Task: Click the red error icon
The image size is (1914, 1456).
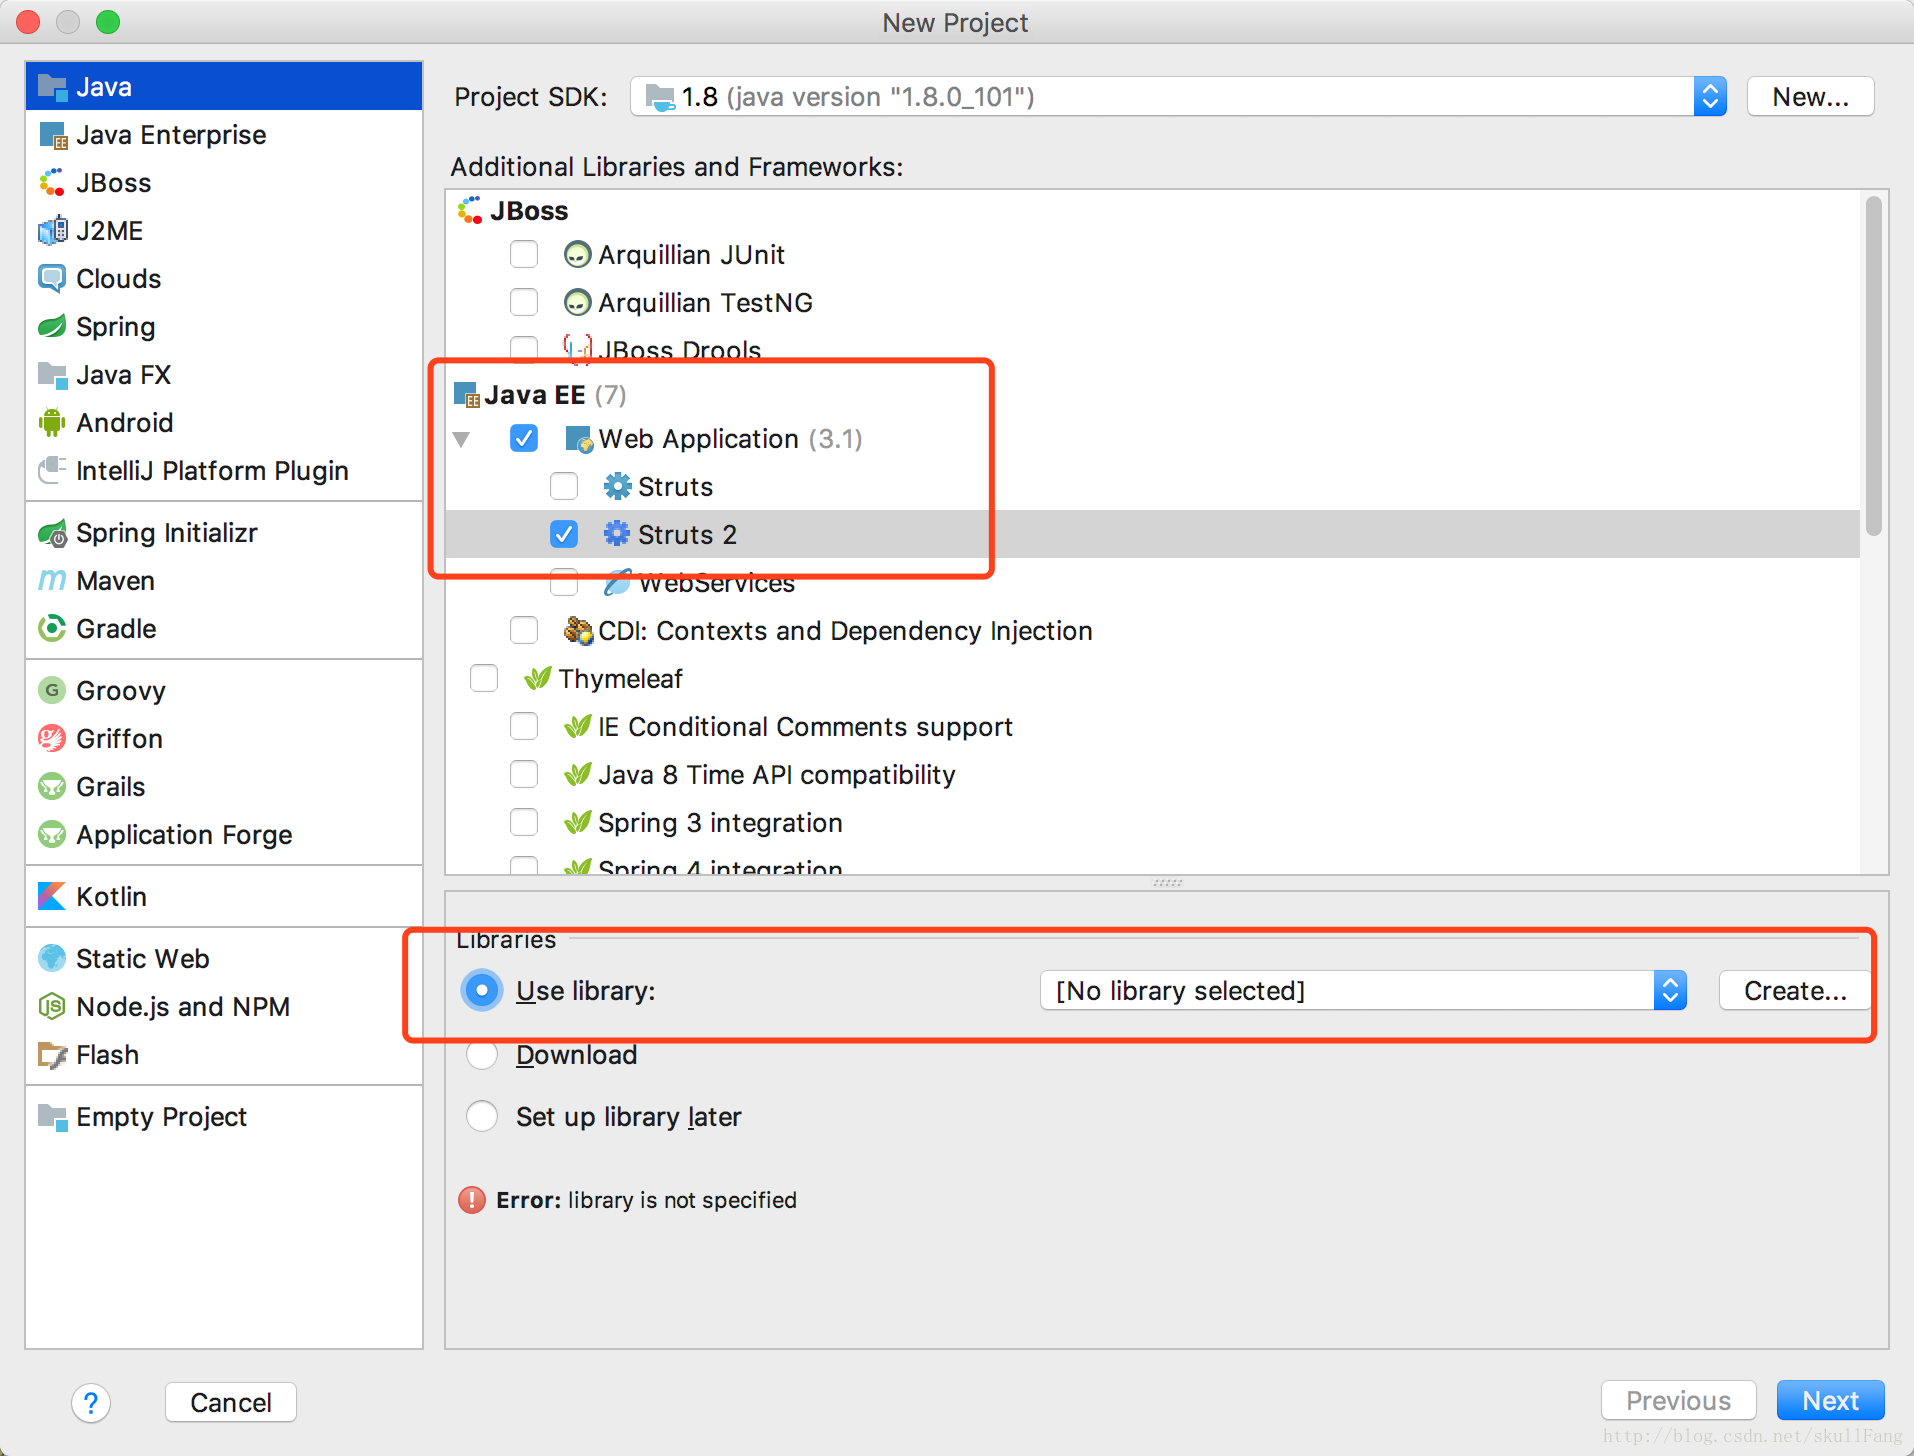Action: tap(472, 1200)
